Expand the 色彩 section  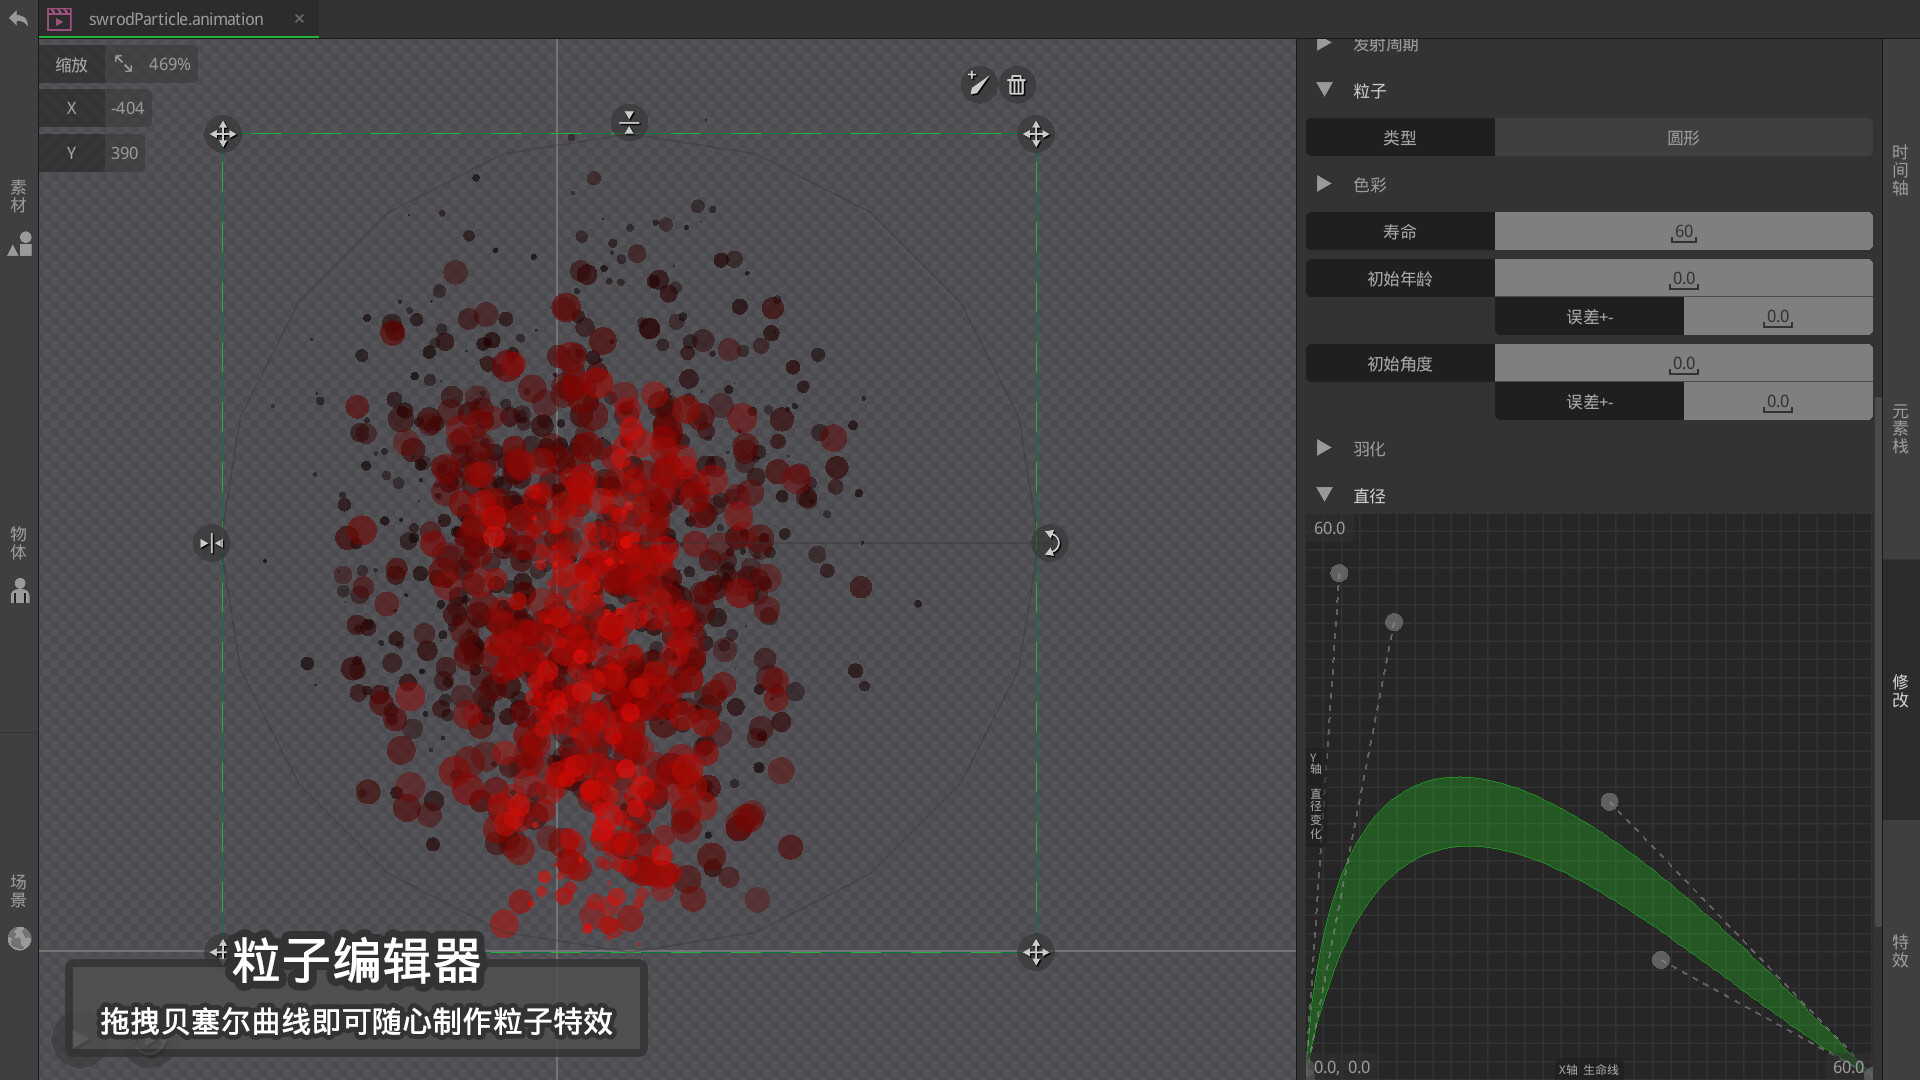[x=1324, y=184]
